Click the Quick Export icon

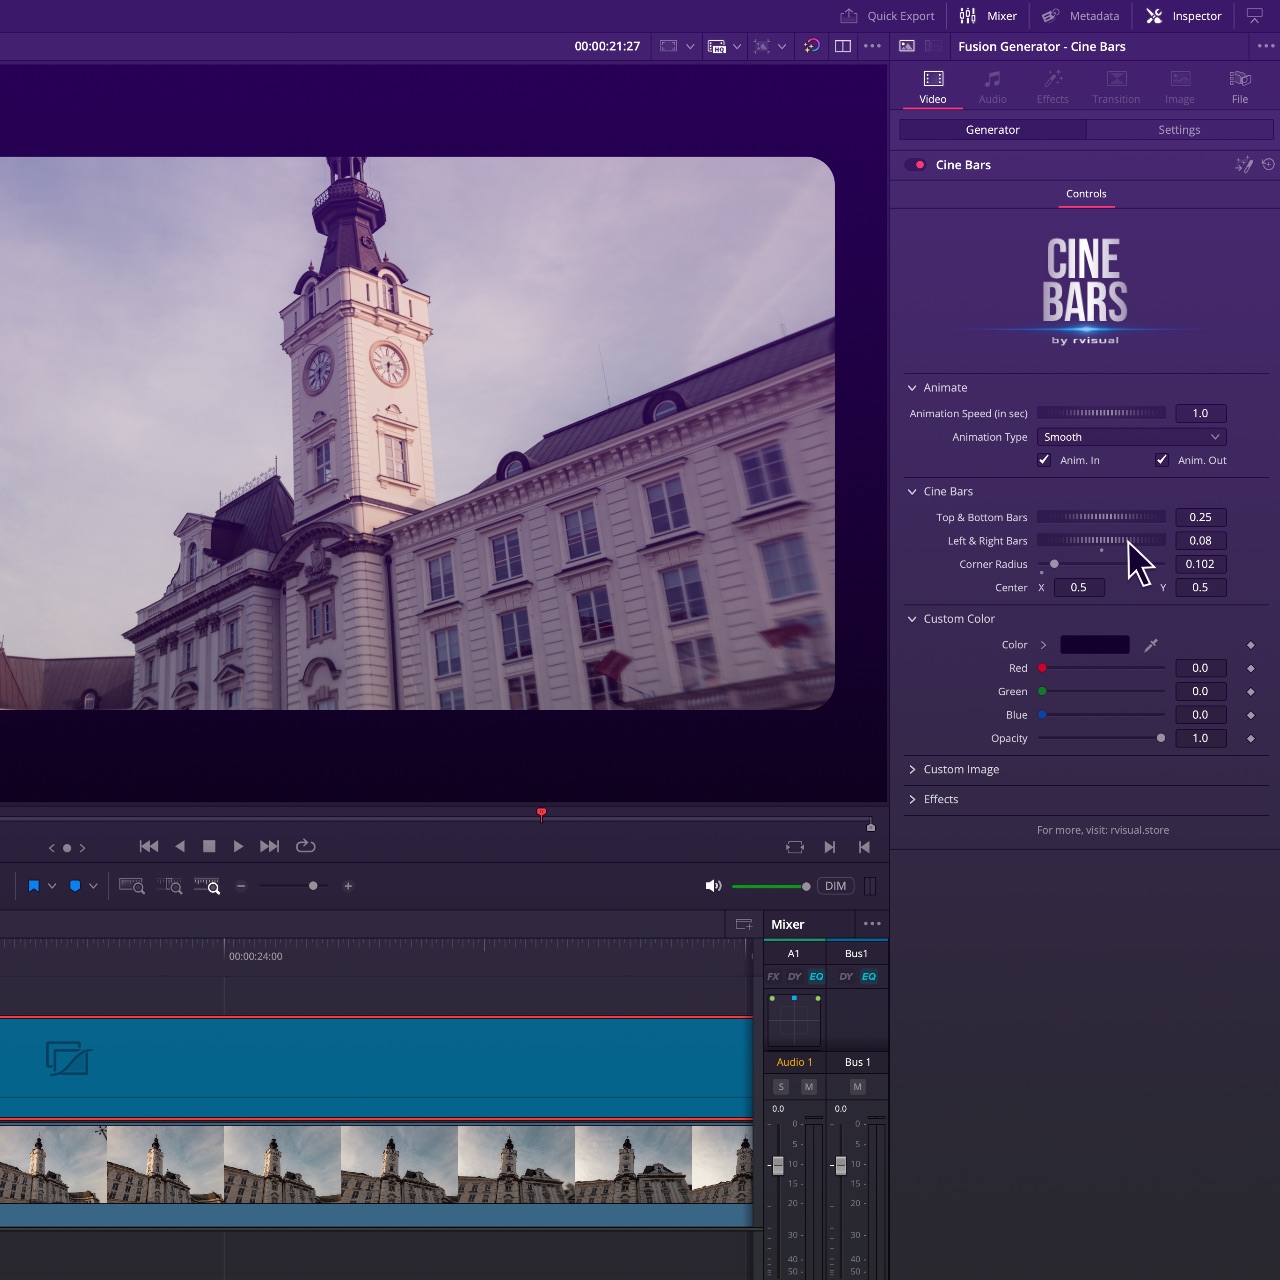coord(849,16)
